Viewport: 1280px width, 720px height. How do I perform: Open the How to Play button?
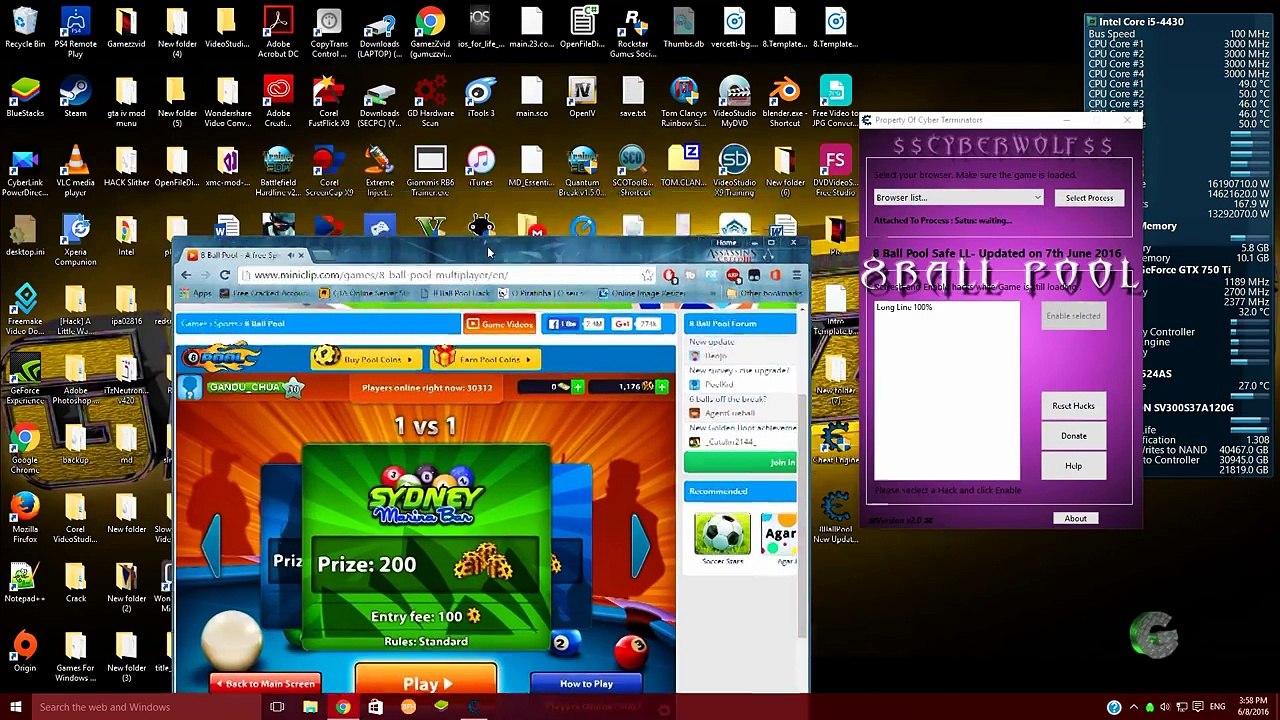coord(586,684)
